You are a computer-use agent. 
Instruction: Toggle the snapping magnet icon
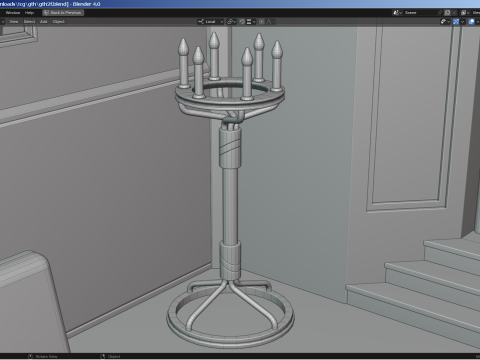(242, 22)
